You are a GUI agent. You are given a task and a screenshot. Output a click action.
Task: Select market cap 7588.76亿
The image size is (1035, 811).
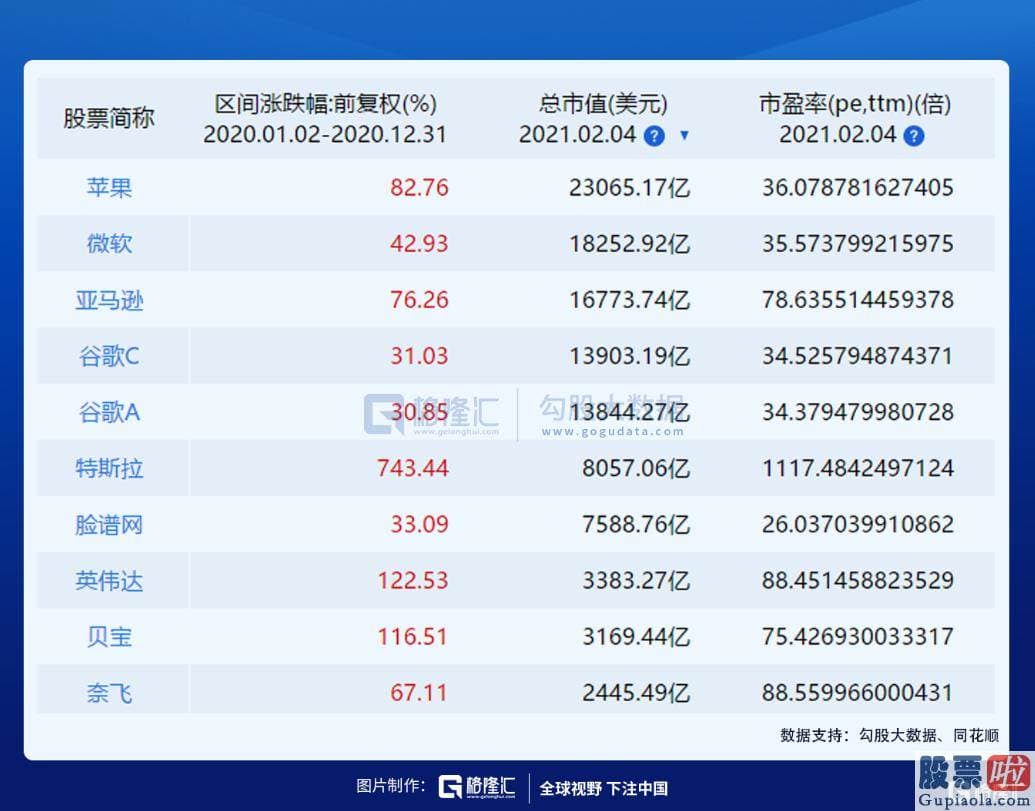coord(636,524)
